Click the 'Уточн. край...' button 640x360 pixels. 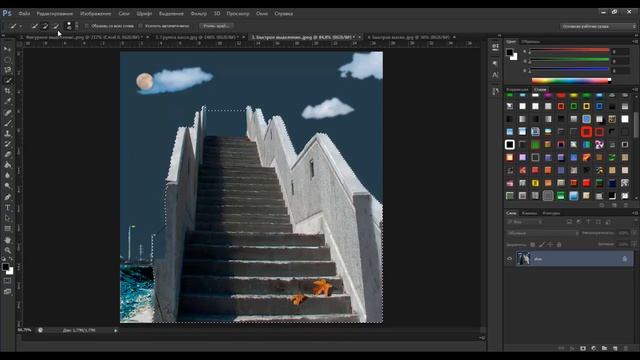pyautogui.click(x=216, y=26)
